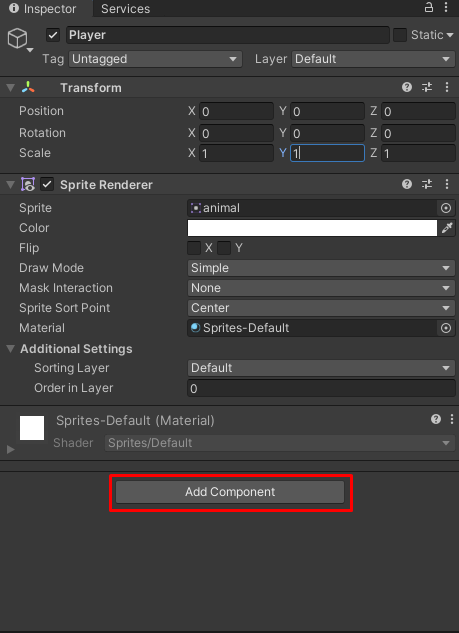
Task: Click the Add Component button
Action: pyautogui.click(x=230, y=492)
